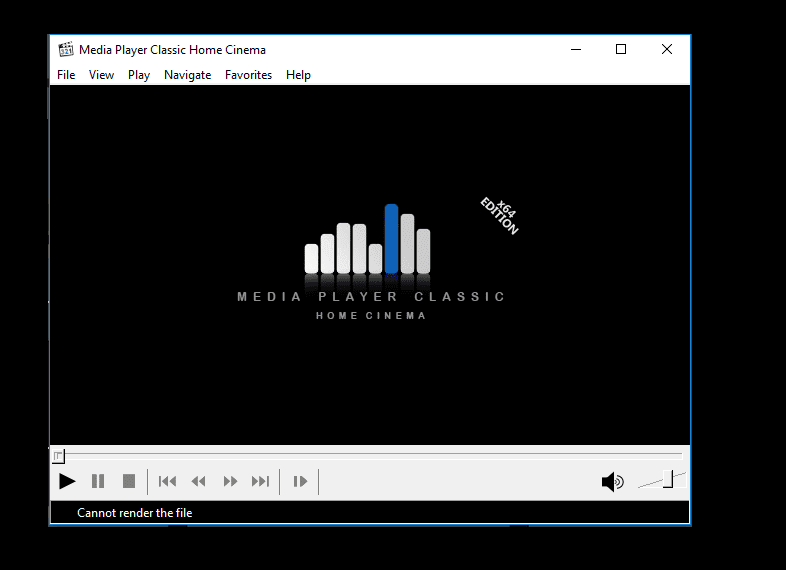Skip to previous track icon
The width and height of the screenshot is (786, 570).
pyautogui.click(x=167, y=481)
